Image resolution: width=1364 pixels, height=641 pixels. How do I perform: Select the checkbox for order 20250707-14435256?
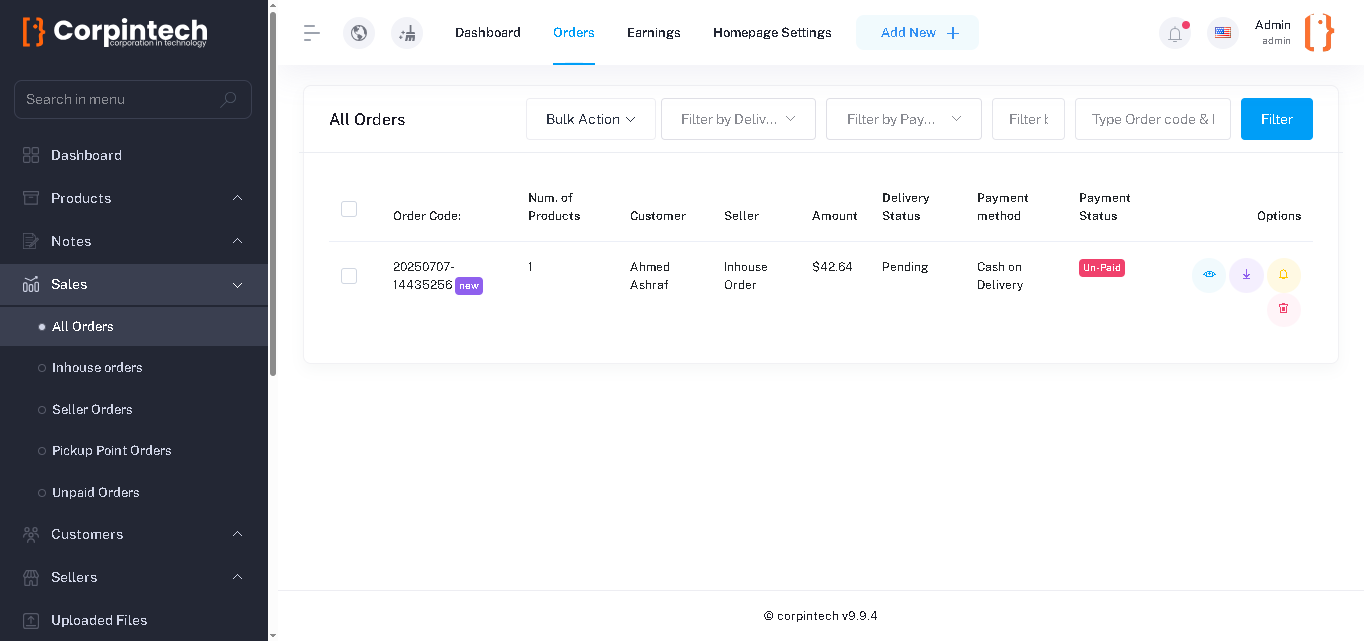point(348,275)
